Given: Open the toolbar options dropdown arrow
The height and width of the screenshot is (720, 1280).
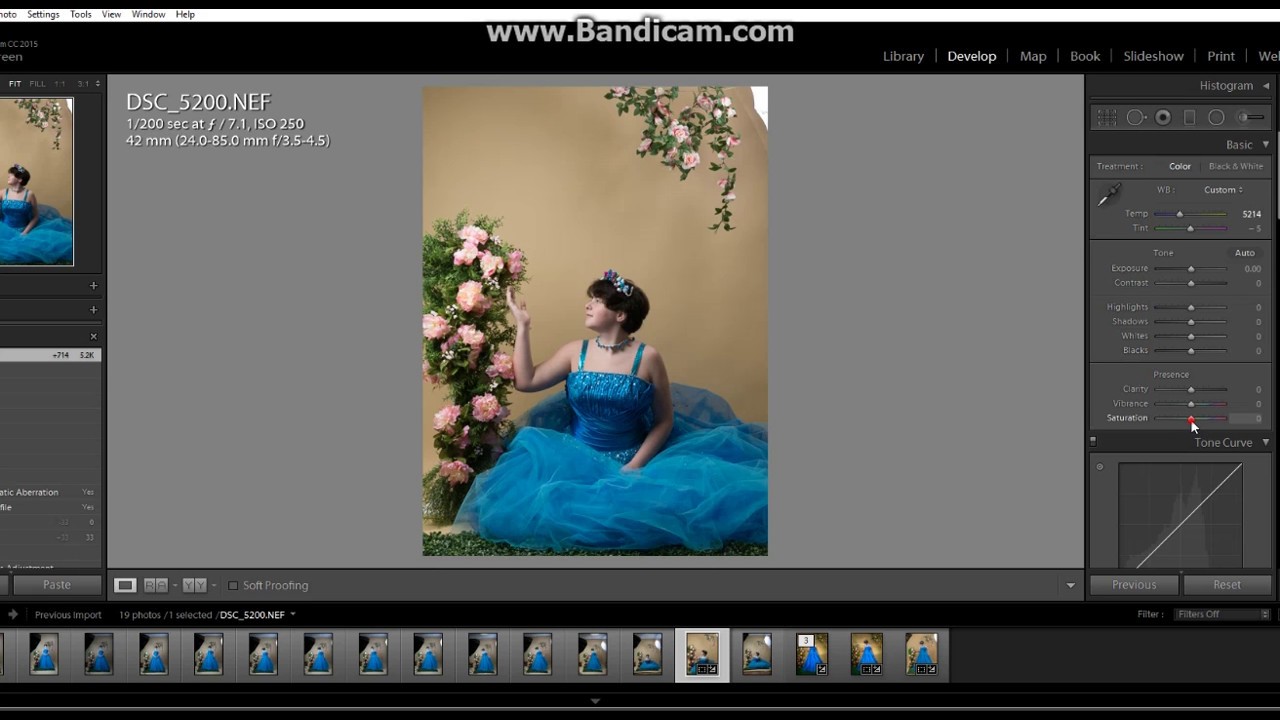Looking at the screenshot, I should (1070, 585).
